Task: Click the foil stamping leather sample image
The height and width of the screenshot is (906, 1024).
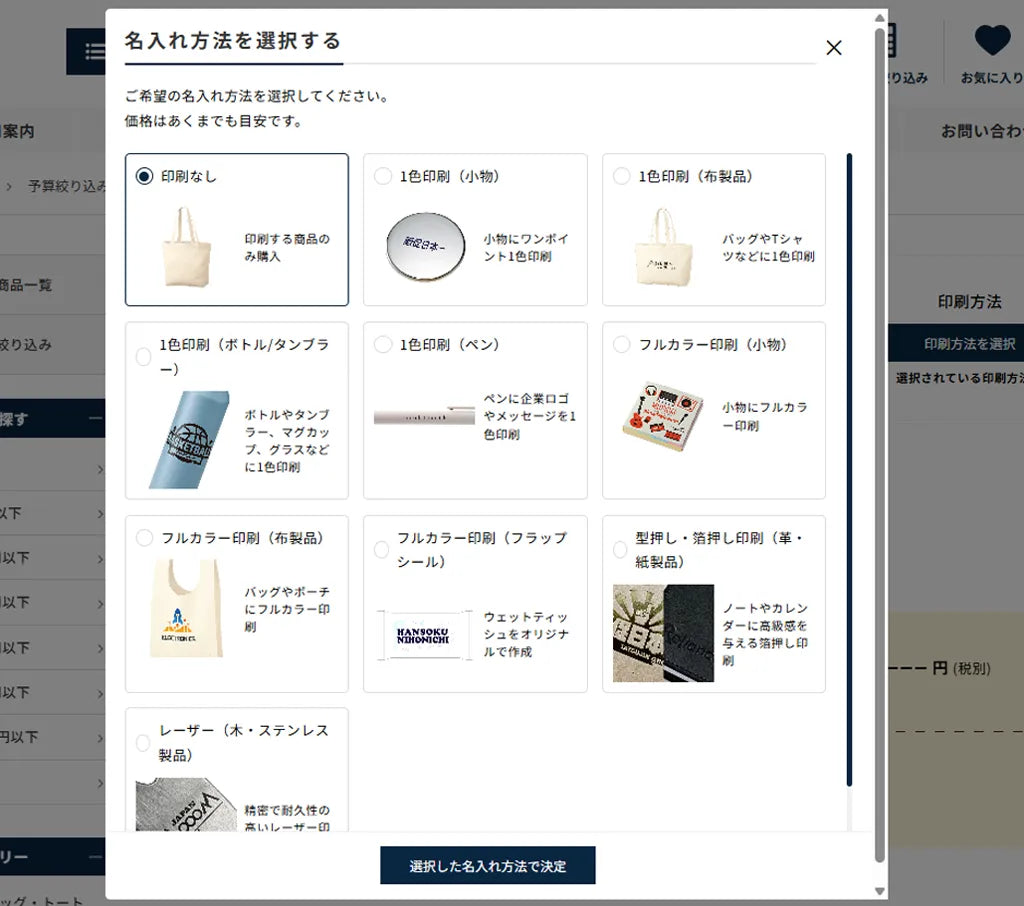Action: [x=663, y=633]
